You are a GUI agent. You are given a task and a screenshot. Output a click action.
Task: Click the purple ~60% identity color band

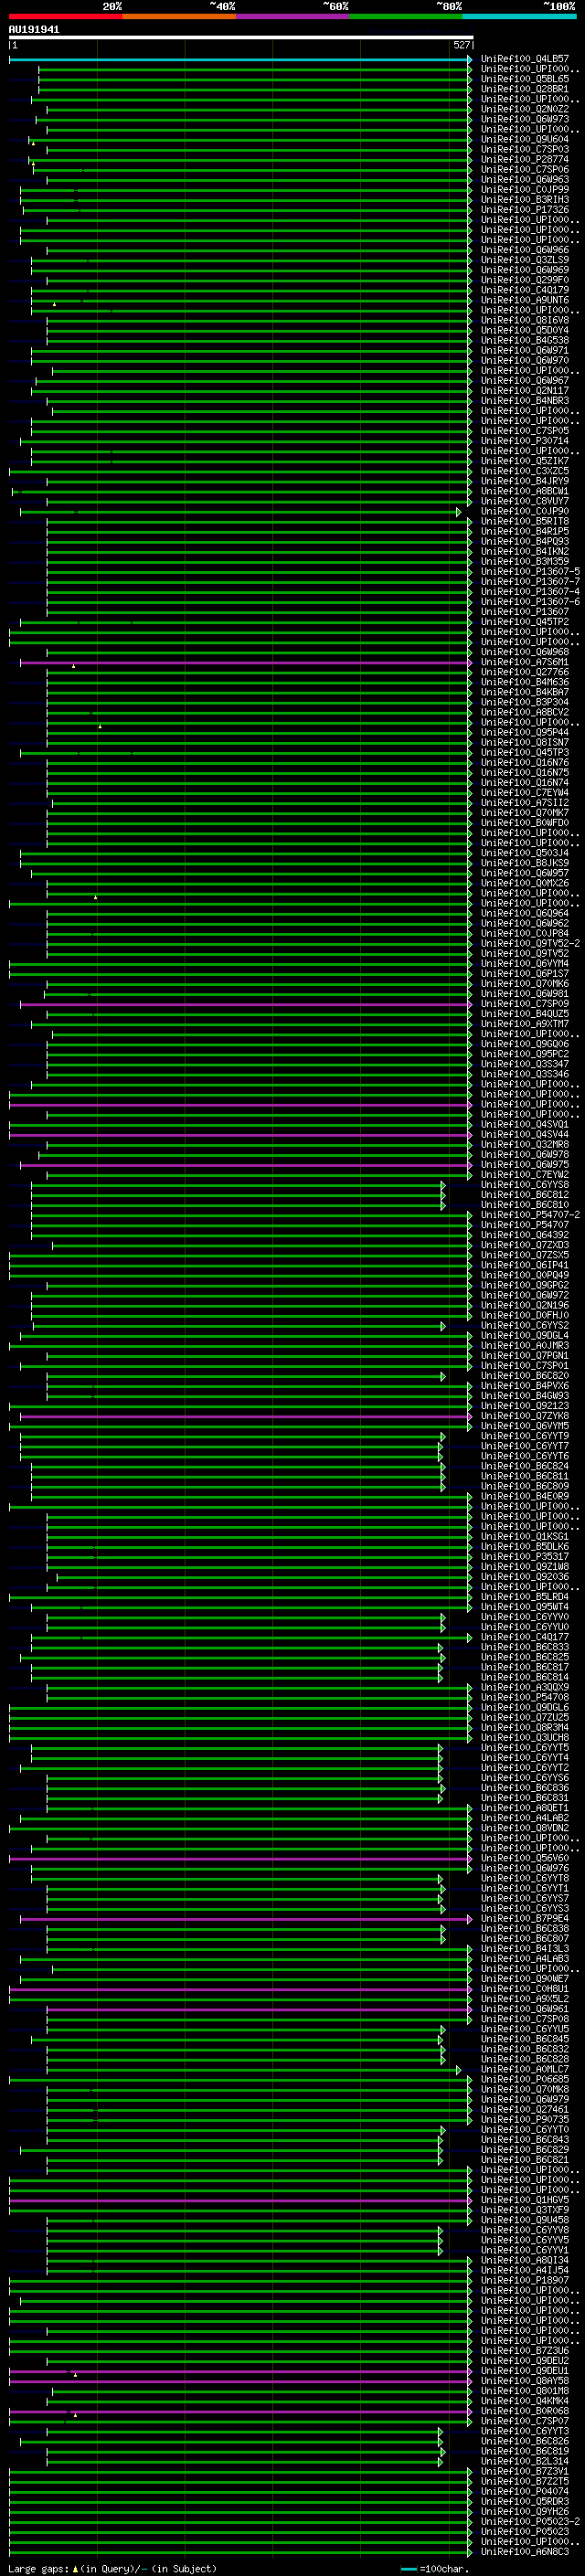(293, 16)
